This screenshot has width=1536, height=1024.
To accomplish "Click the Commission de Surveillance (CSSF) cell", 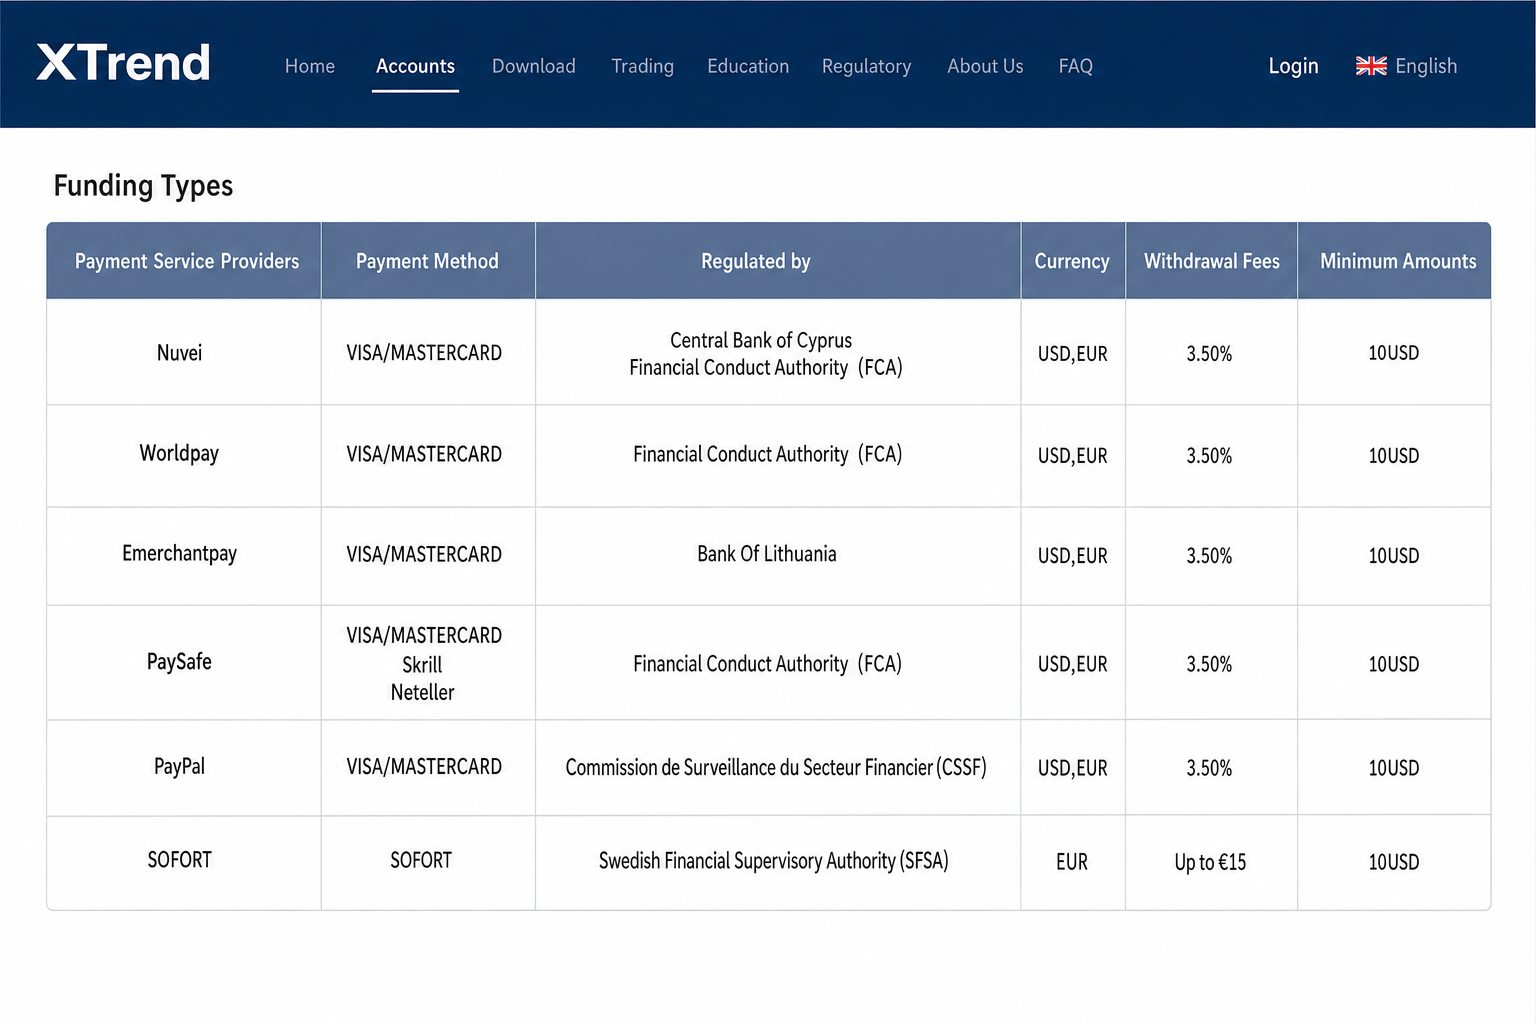I will [x=776, y=767].
